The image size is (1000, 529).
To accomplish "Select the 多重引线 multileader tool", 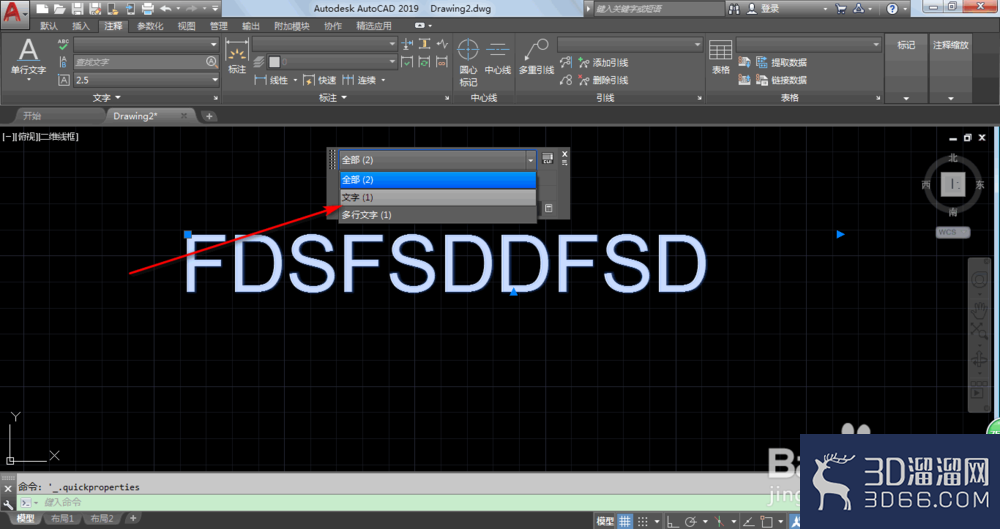I will tap(536, 57).
